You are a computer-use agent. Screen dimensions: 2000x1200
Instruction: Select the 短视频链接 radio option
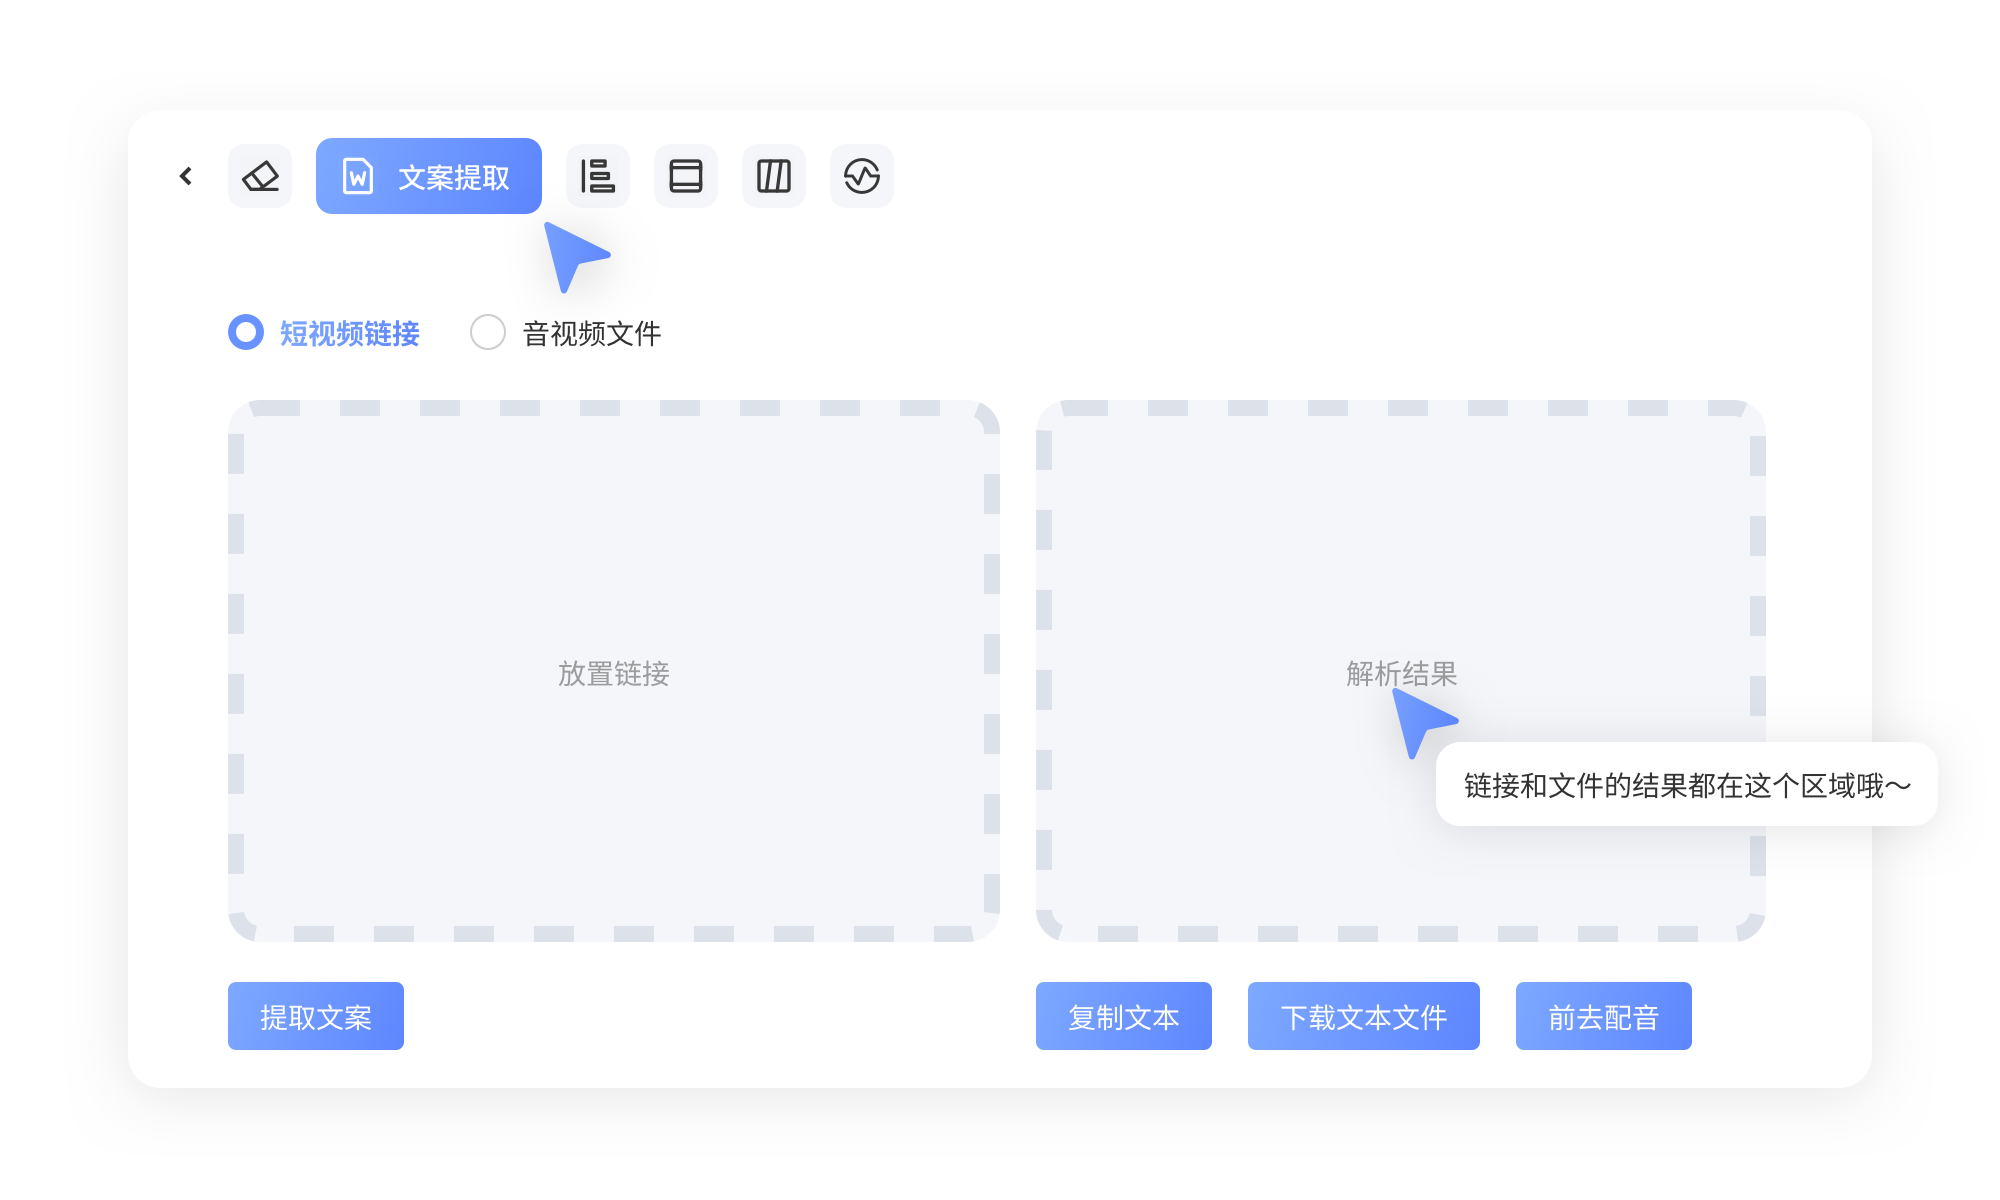tap(245, 333)
